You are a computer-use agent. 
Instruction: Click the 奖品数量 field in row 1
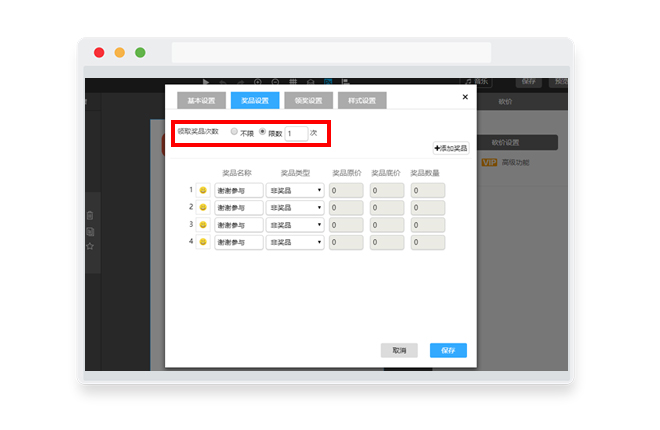pyautogui.click(x=428, y=190)
